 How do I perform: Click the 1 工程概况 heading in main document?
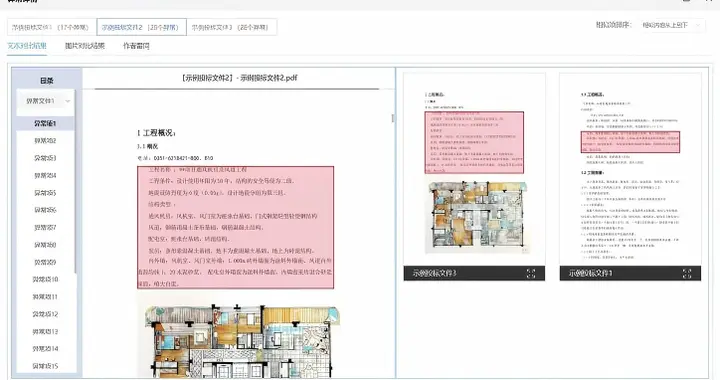(x=157, y=133)
